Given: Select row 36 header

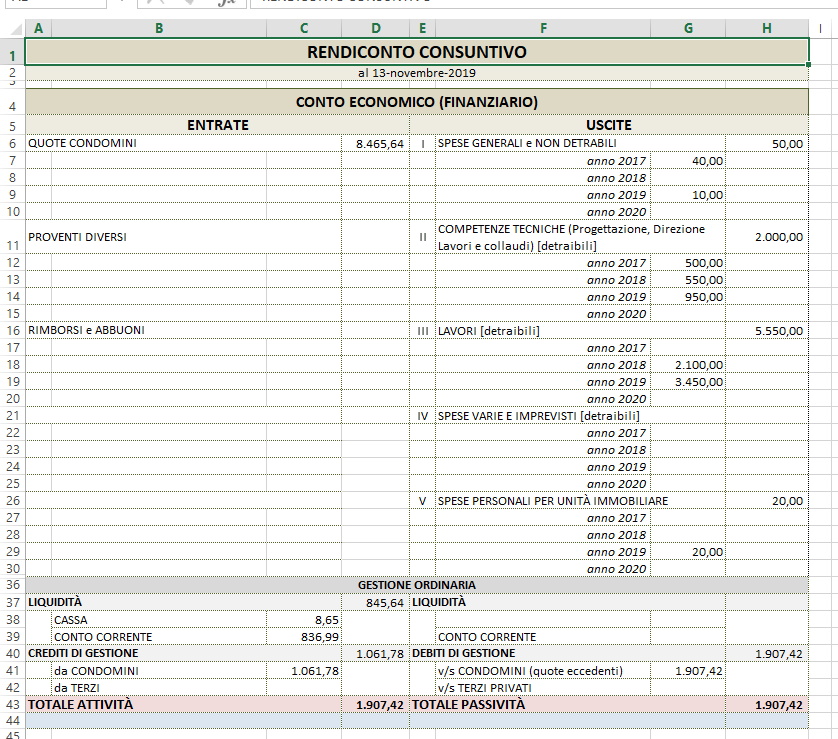Looking at the screenshot, I should [13, 585].
